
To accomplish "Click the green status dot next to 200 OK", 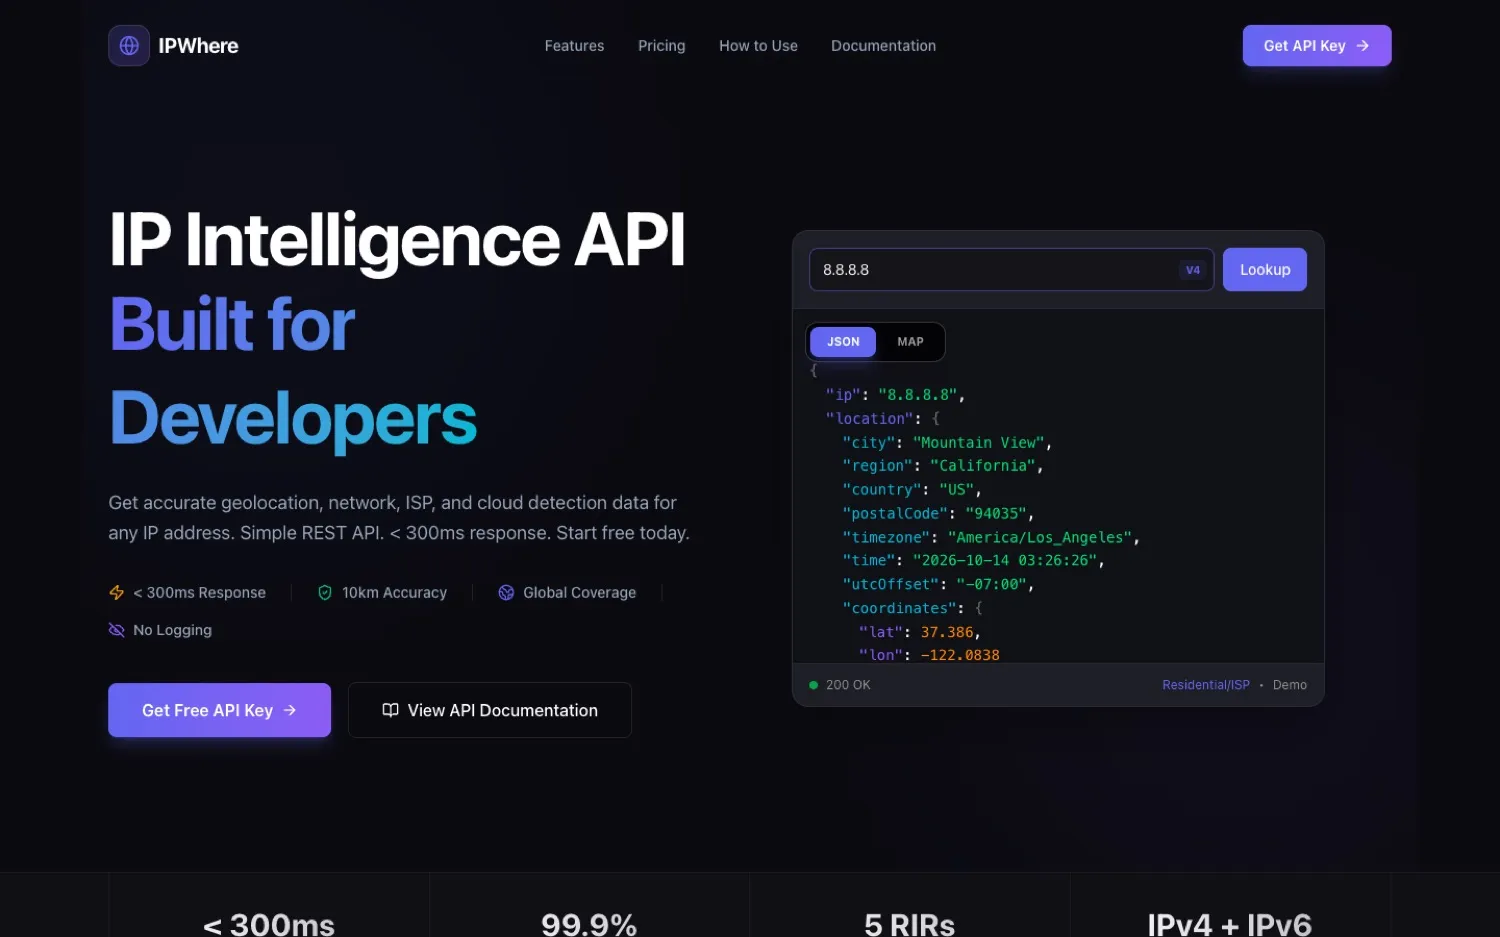I will coord(814,685).
